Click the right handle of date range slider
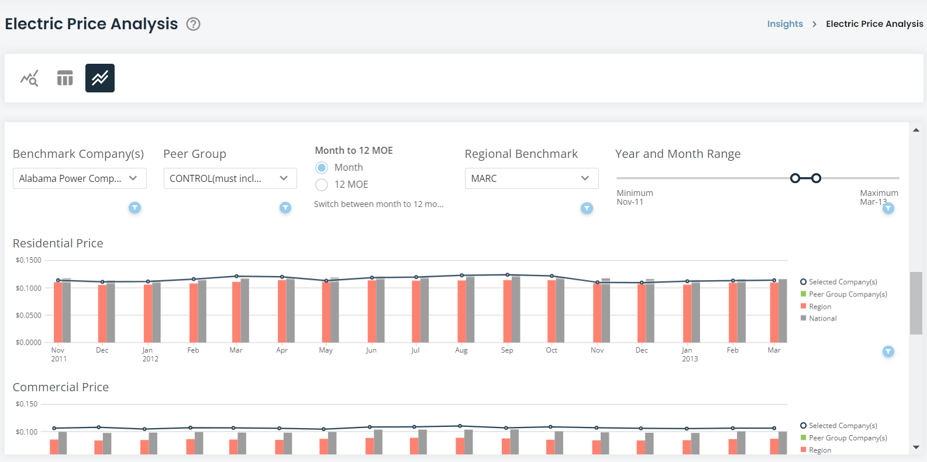Viewport: 927px width, 462px height. coord(816,178)
